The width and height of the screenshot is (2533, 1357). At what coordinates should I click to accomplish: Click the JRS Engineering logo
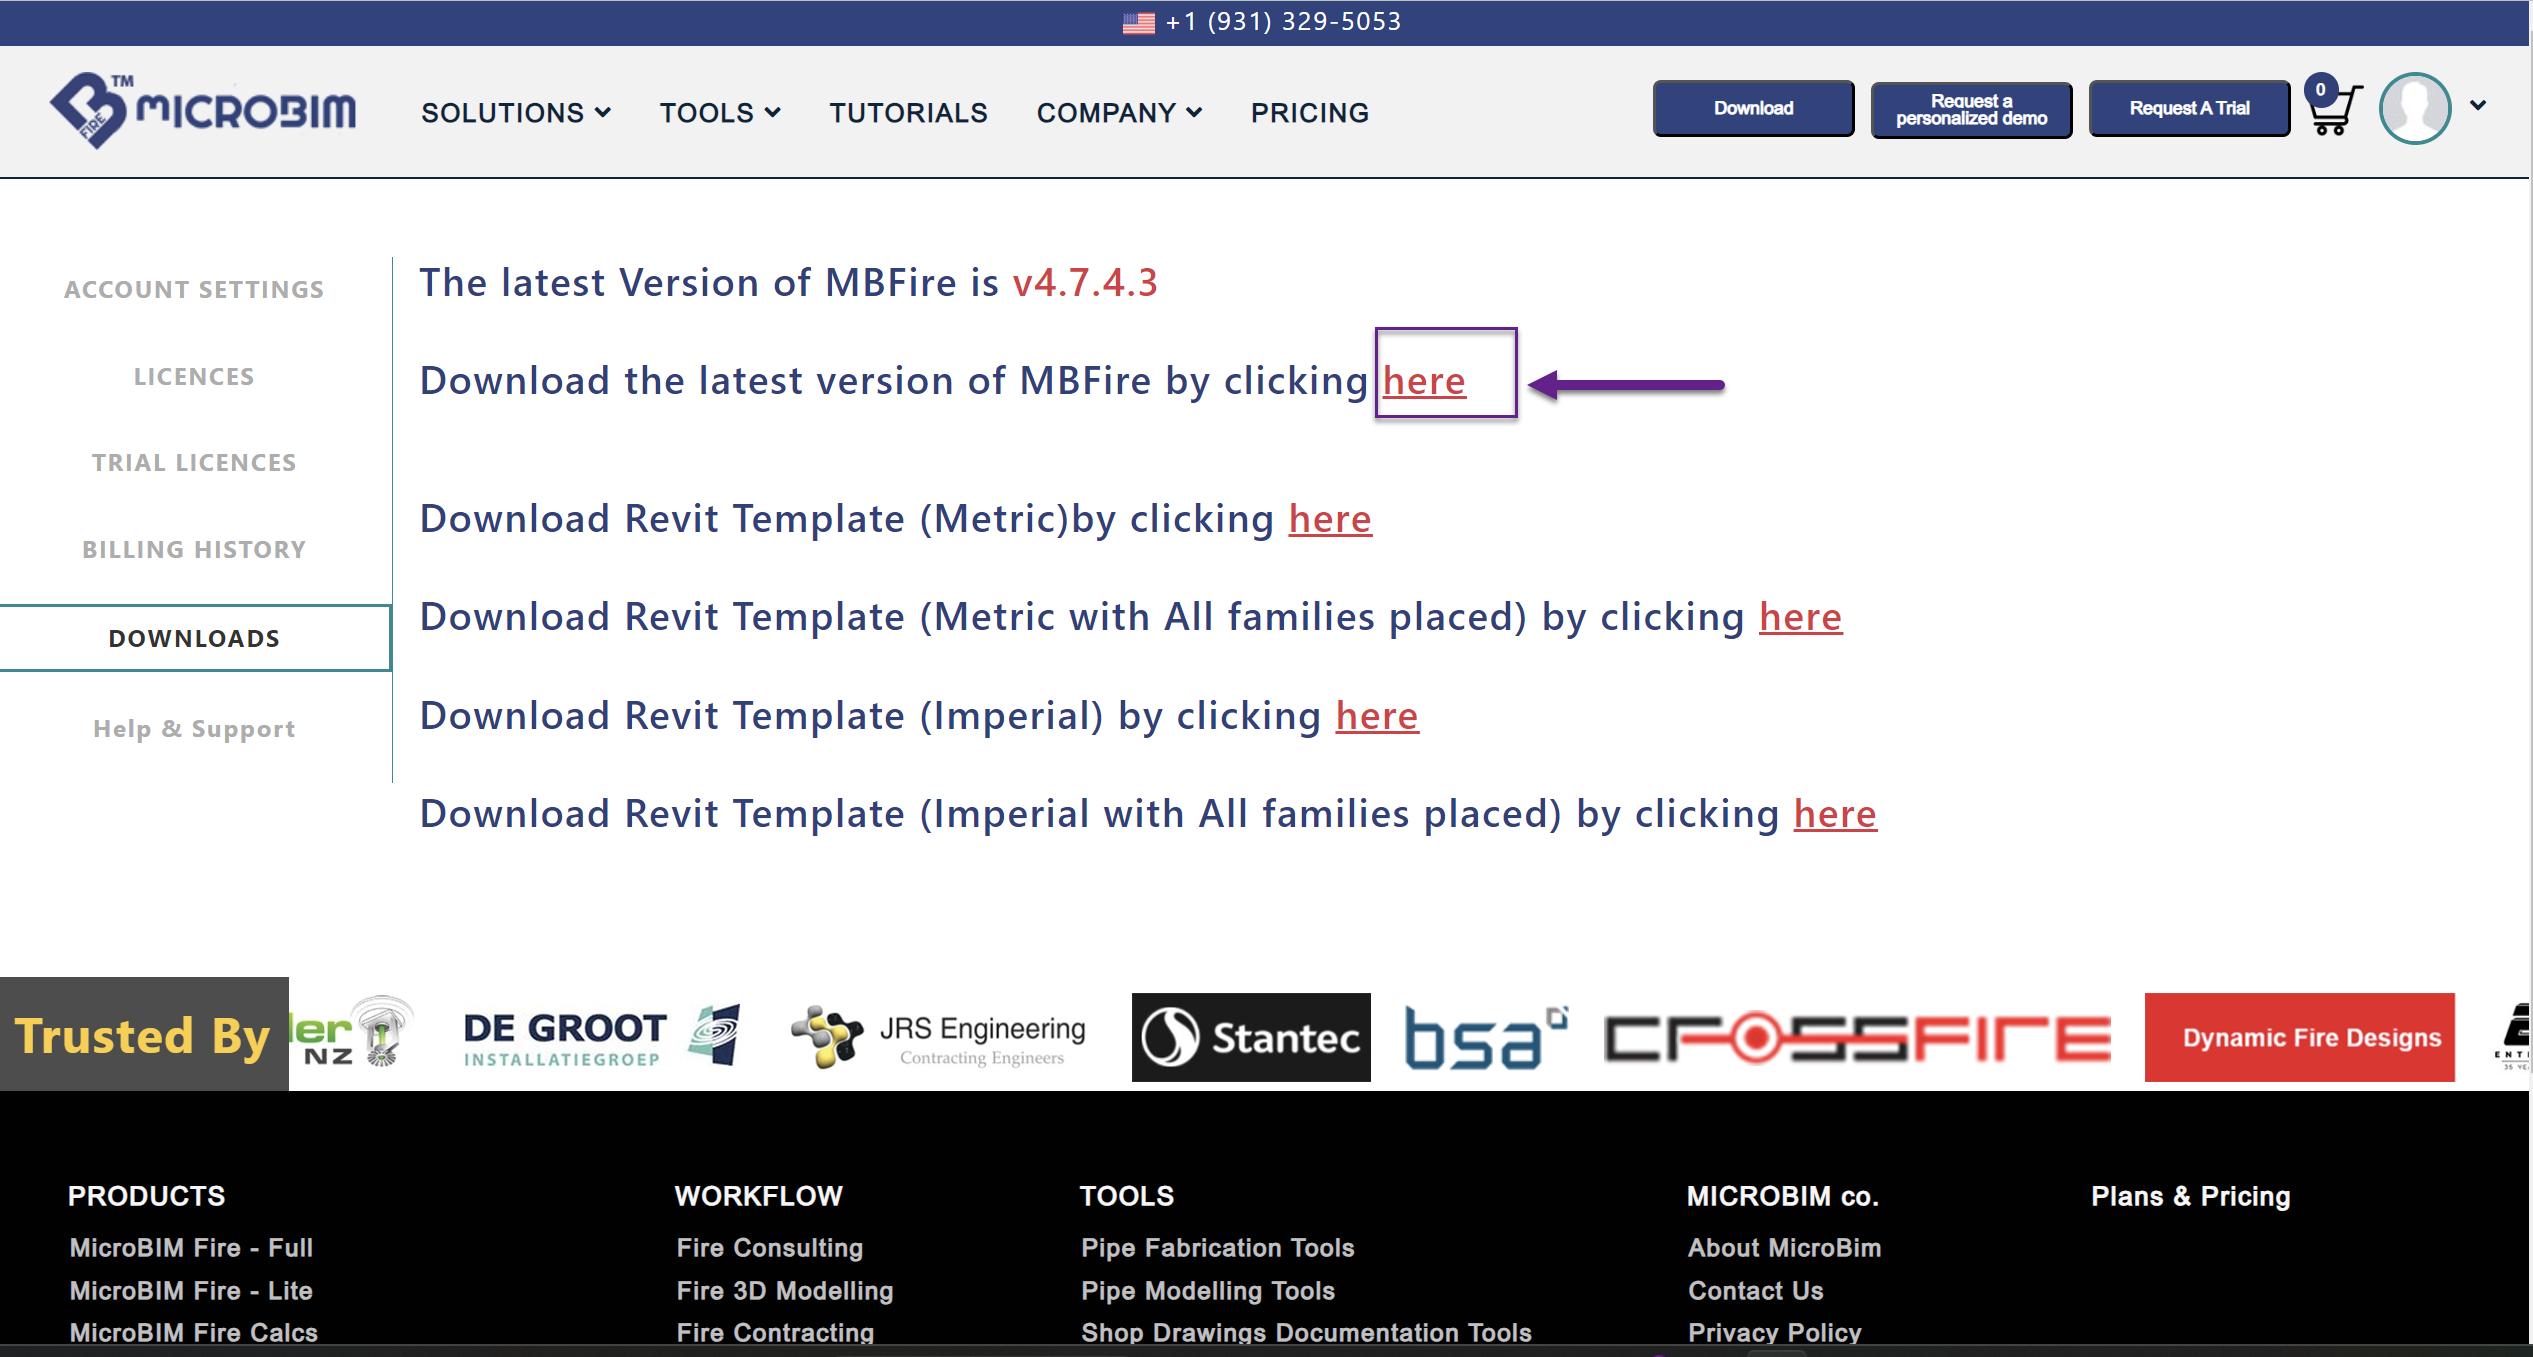click(x=938, y=1038)
